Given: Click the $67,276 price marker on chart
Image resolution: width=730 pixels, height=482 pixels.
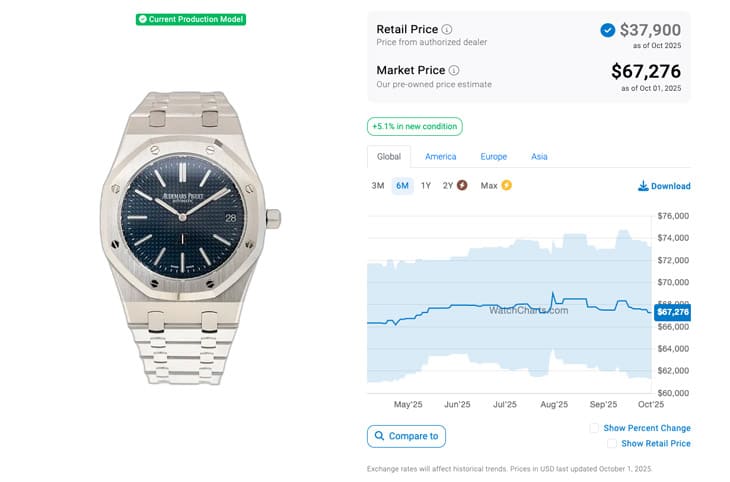Looking at the screenshot, I should 672,313.
